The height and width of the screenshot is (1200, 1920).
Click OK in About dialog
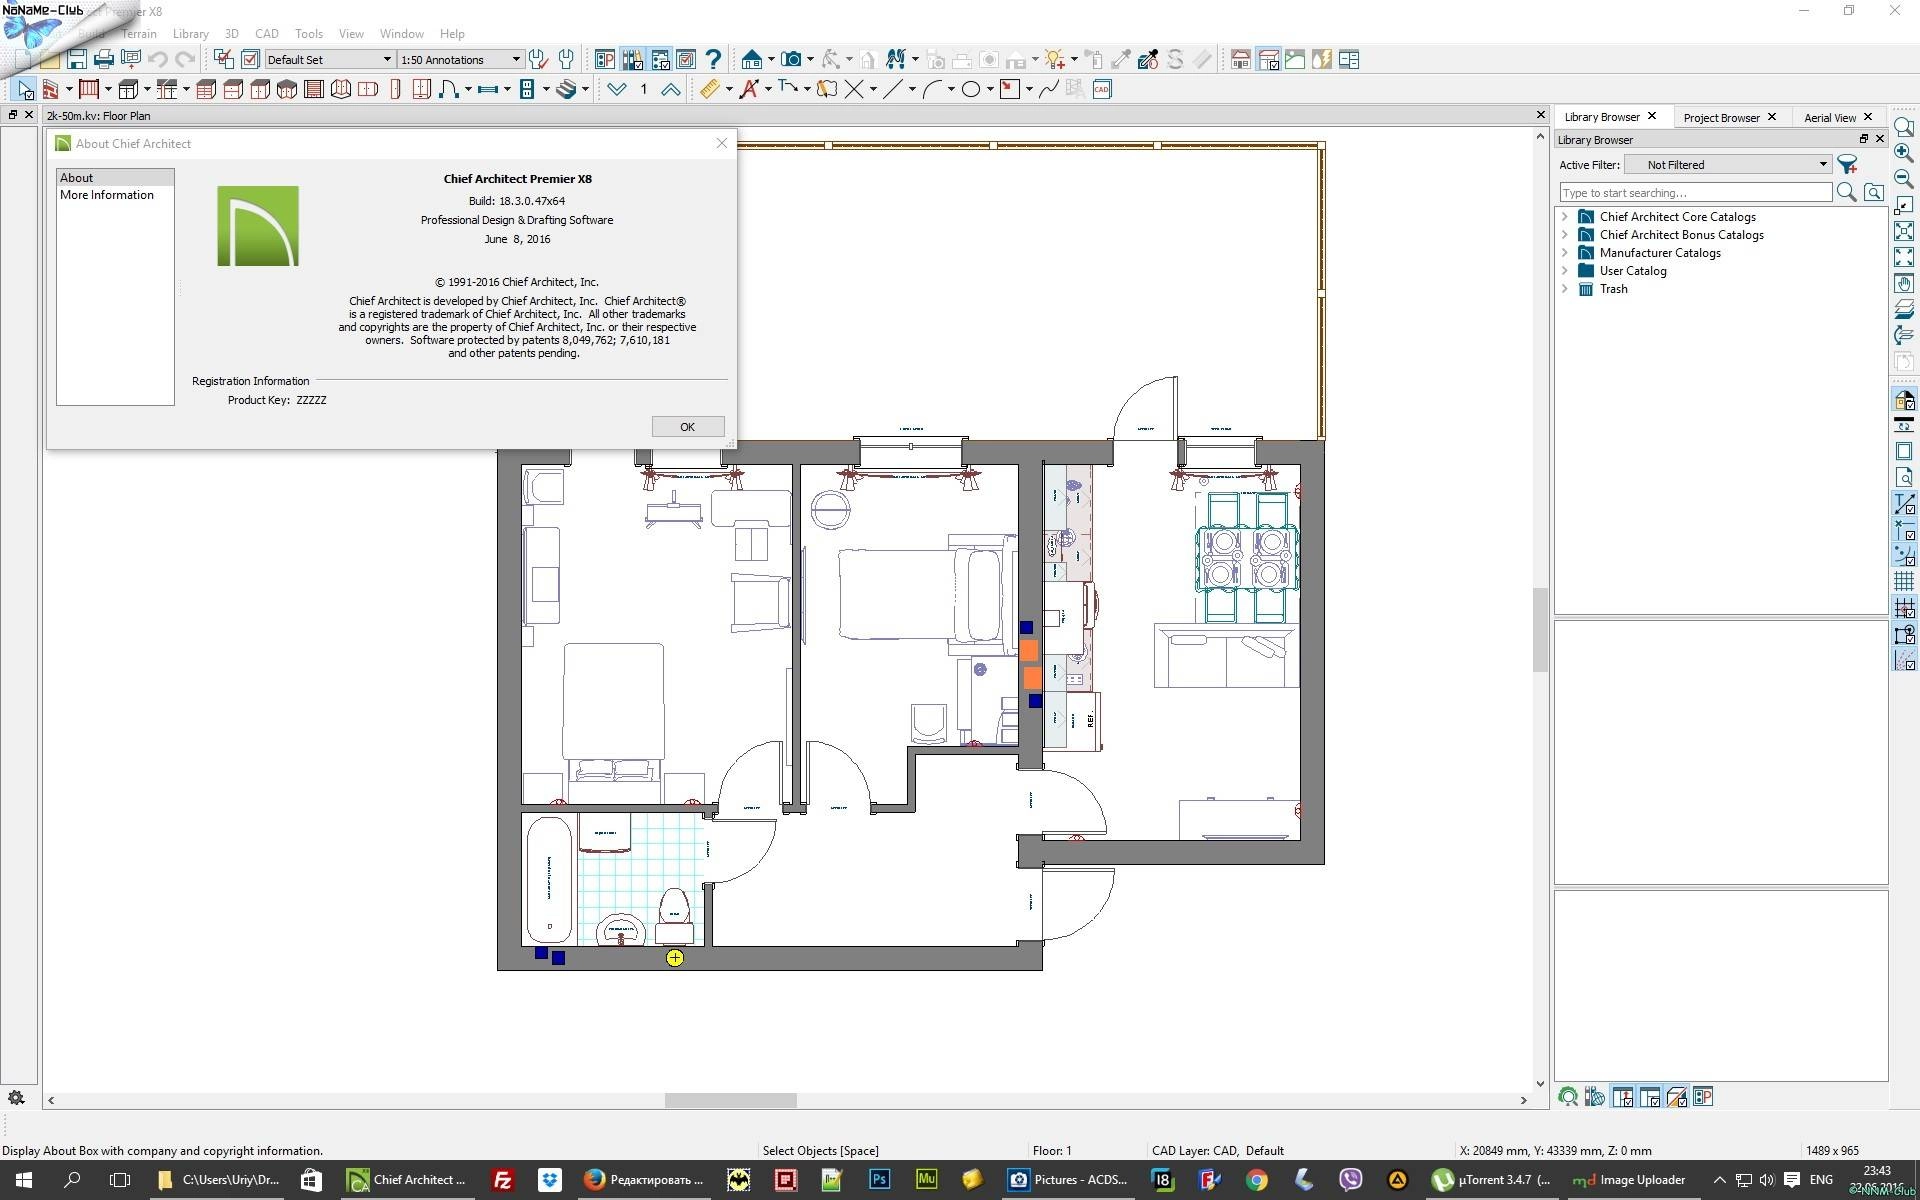coord(688,427)
